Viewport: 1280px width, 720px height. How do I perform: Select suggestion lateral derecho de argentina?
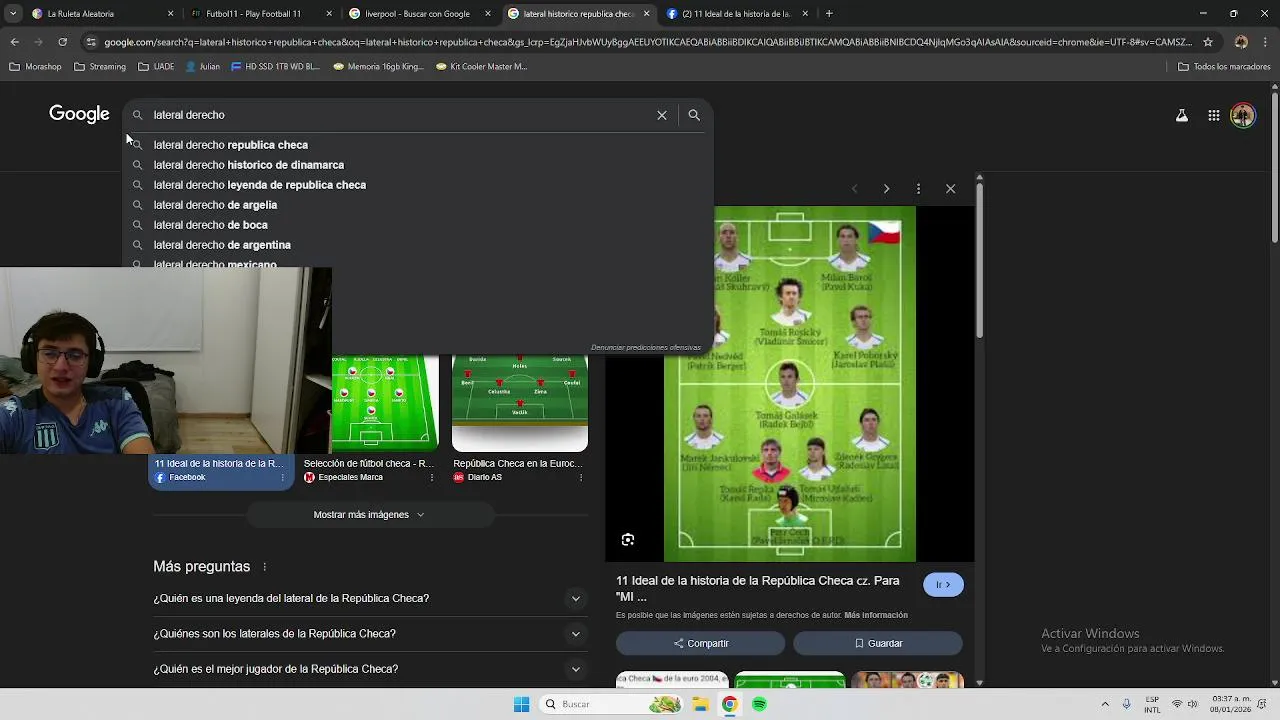pos(420,245)
